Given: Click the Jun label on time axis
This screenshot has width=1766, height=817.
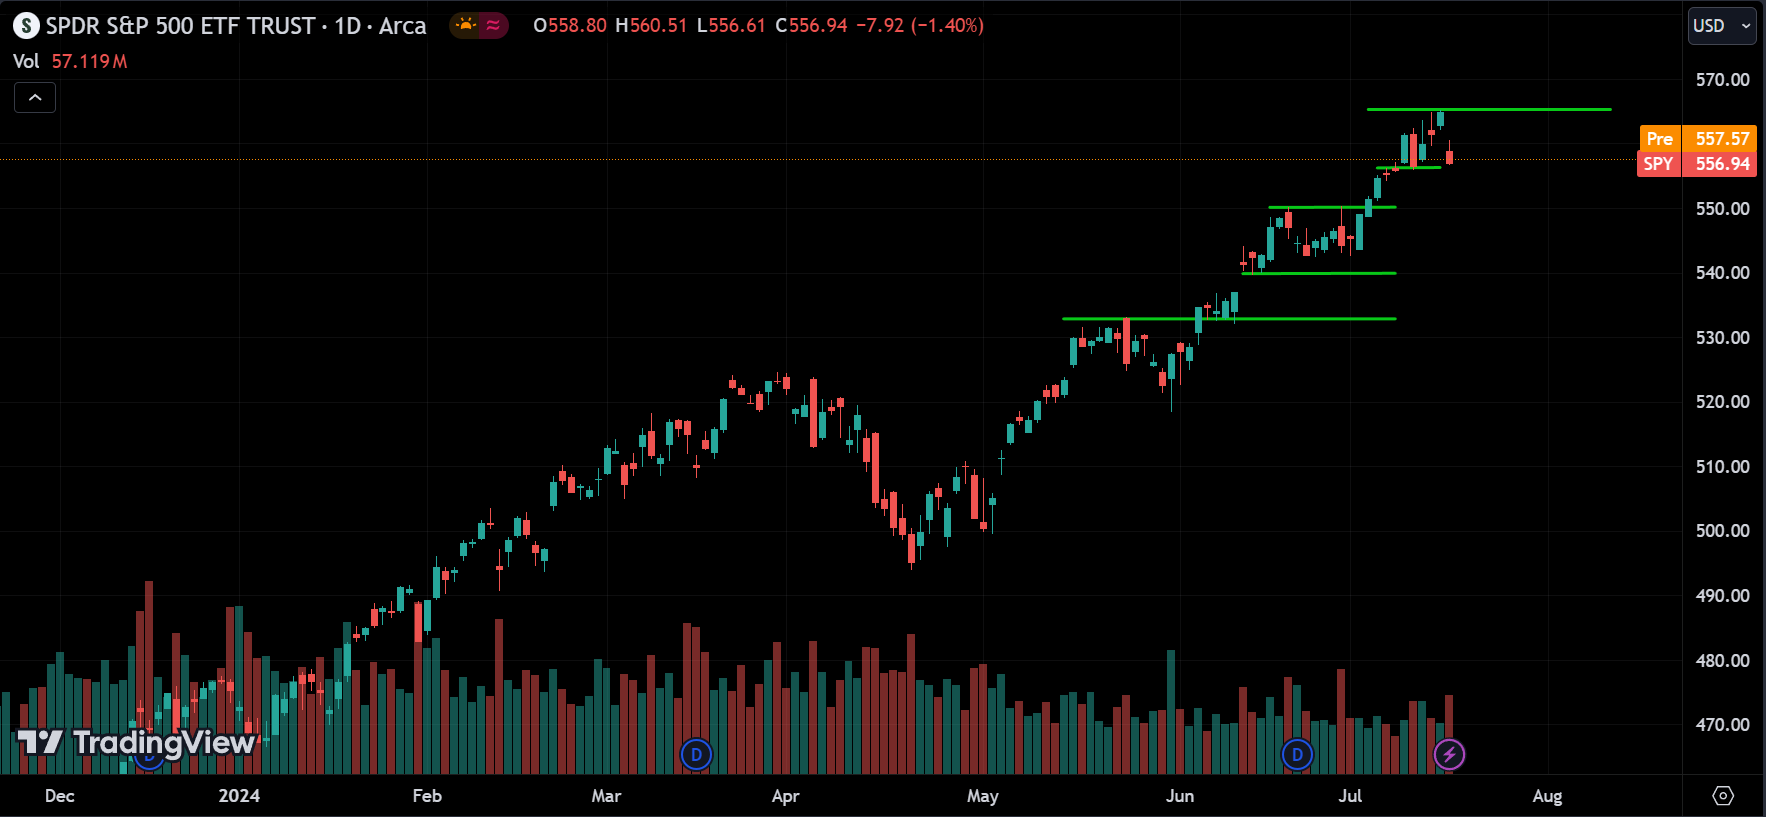Looking at the screenshot, I should (x=1180, y=796).
